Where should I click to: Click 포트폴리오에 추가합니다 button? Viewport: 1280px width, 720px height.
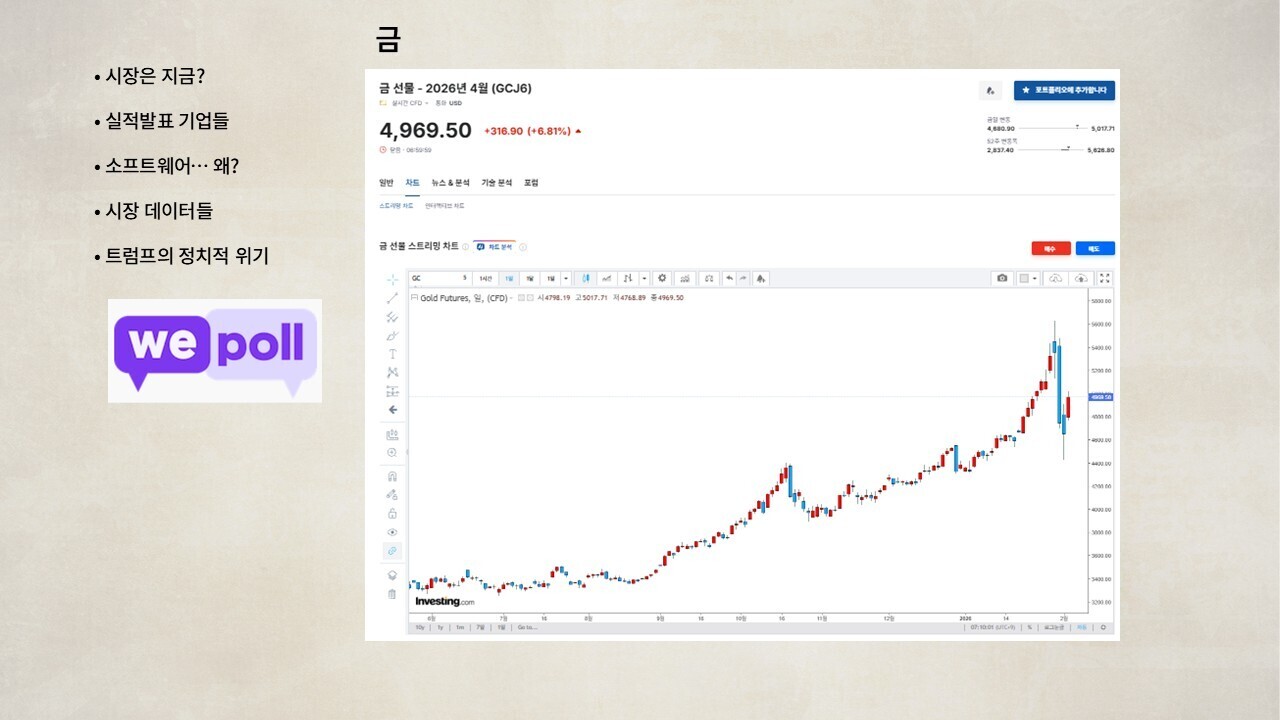tap(1064, 90)
